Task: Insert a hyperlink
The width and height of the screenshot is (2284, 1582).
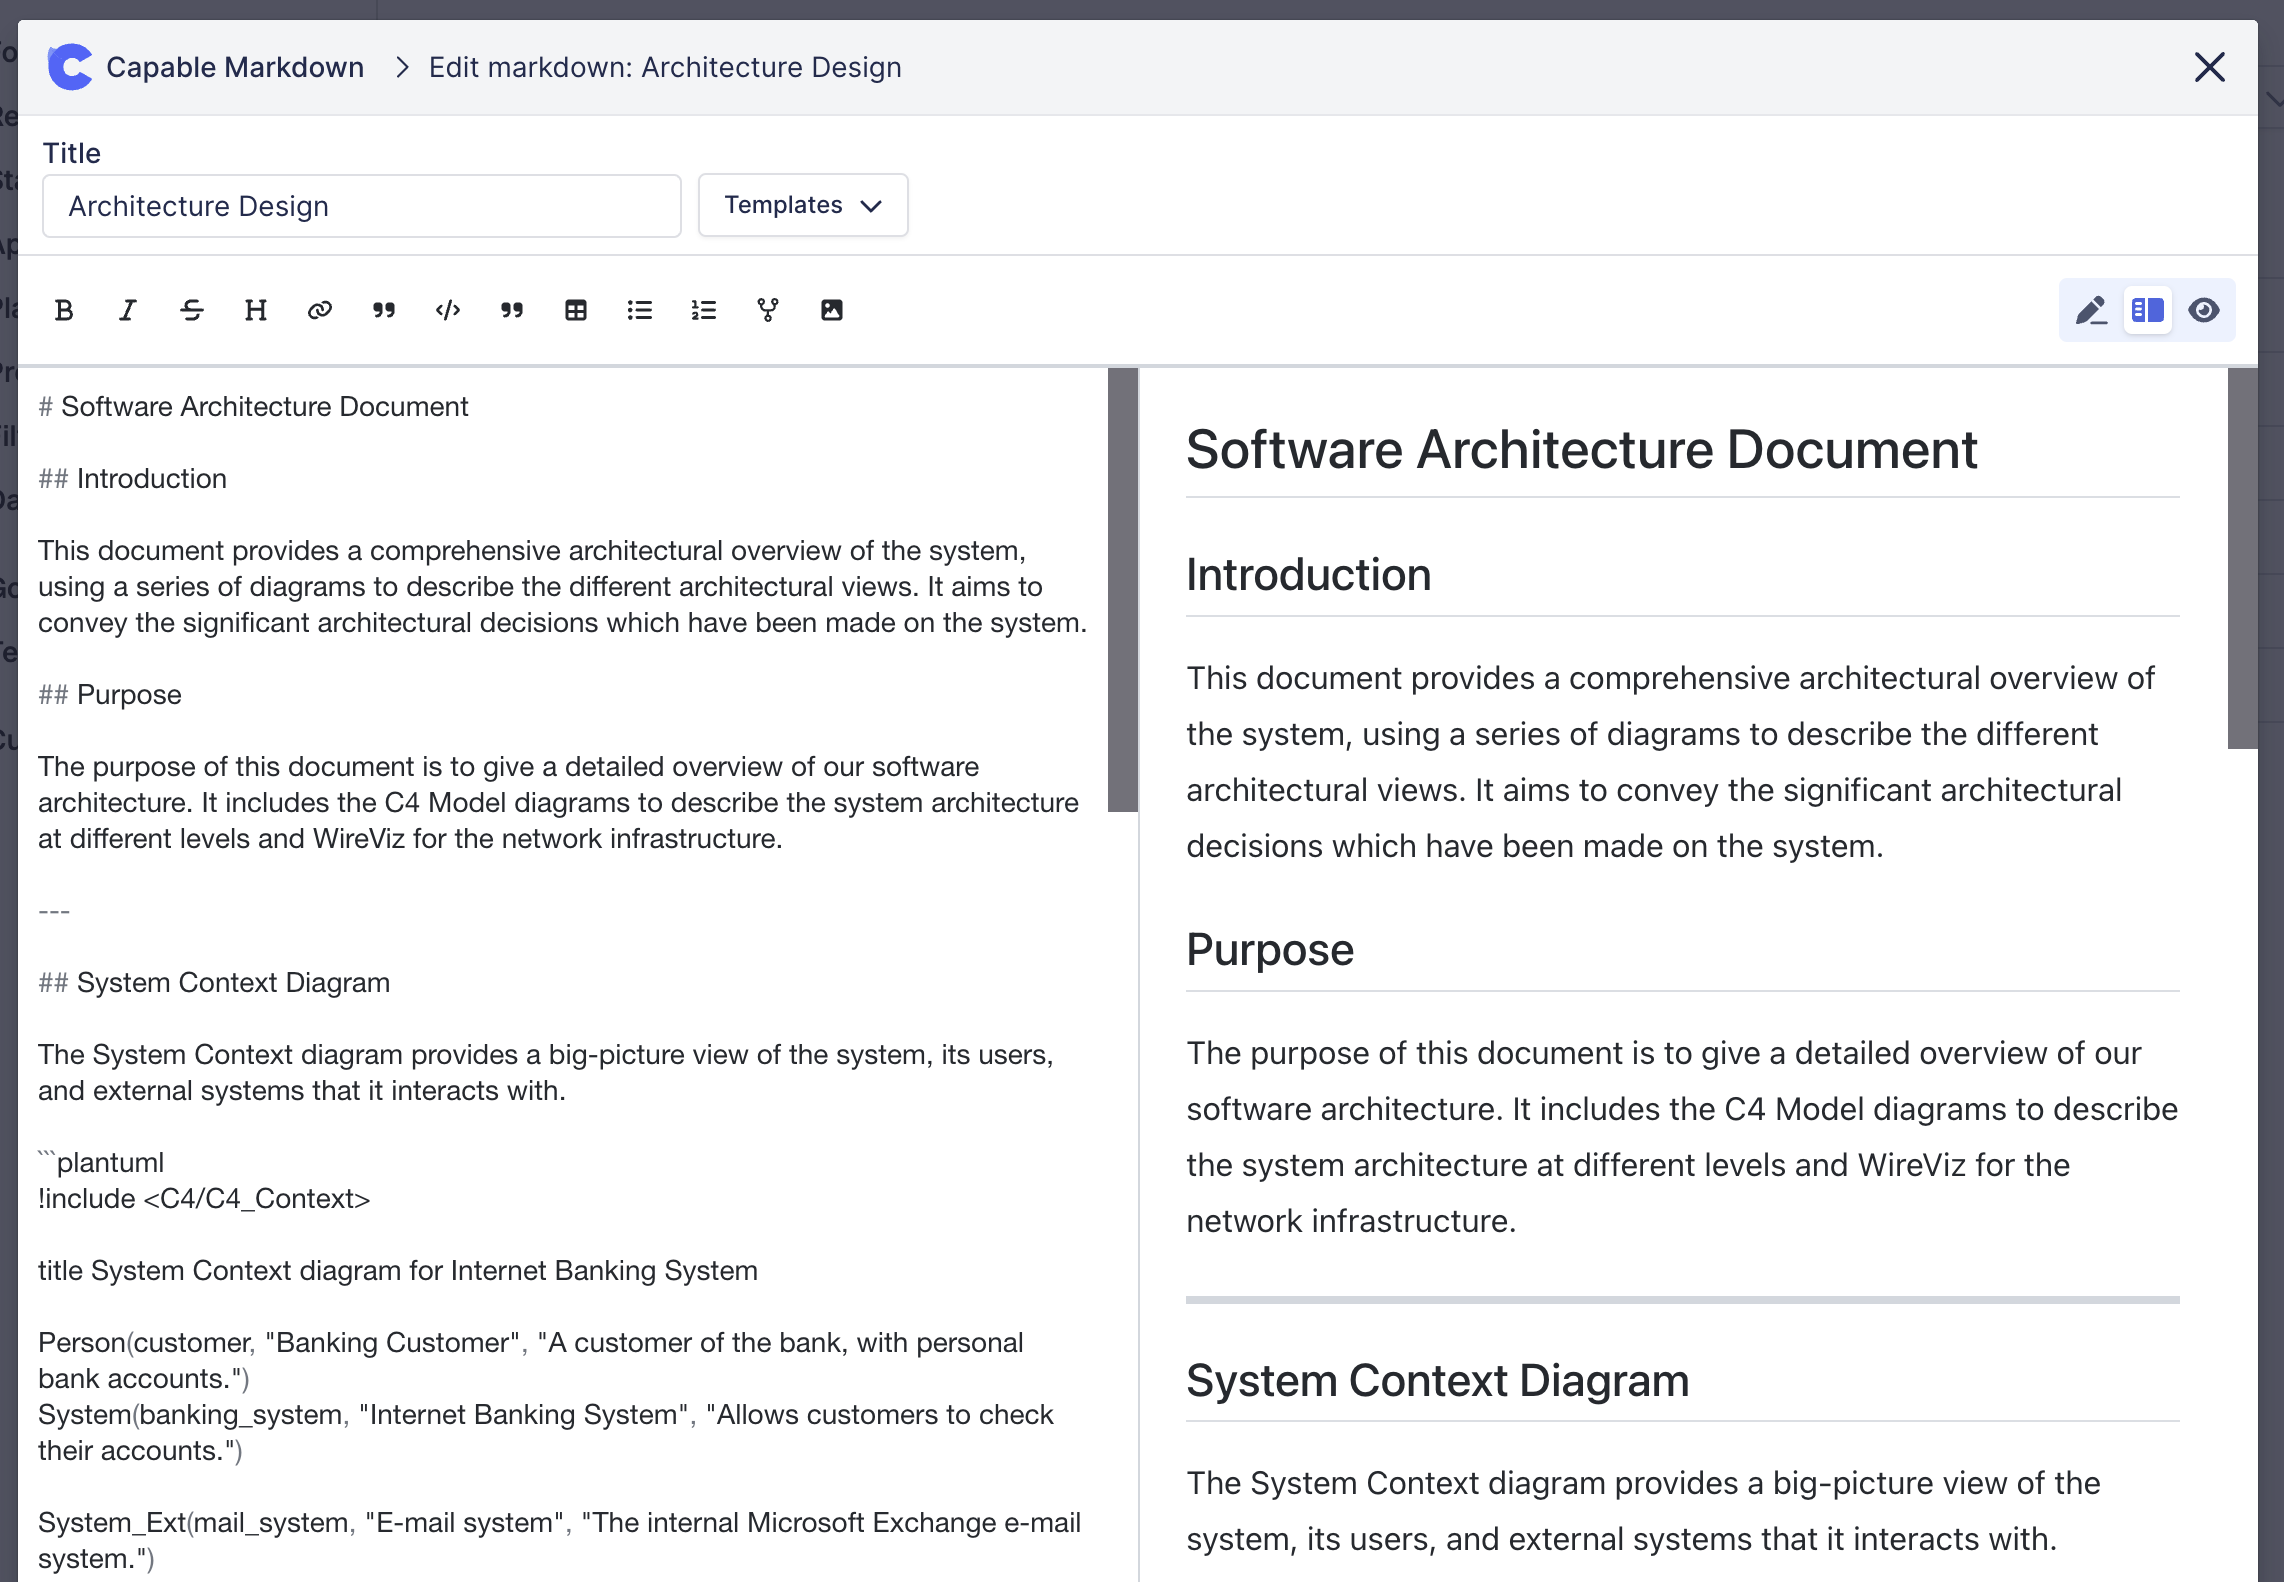Action: 319,310
